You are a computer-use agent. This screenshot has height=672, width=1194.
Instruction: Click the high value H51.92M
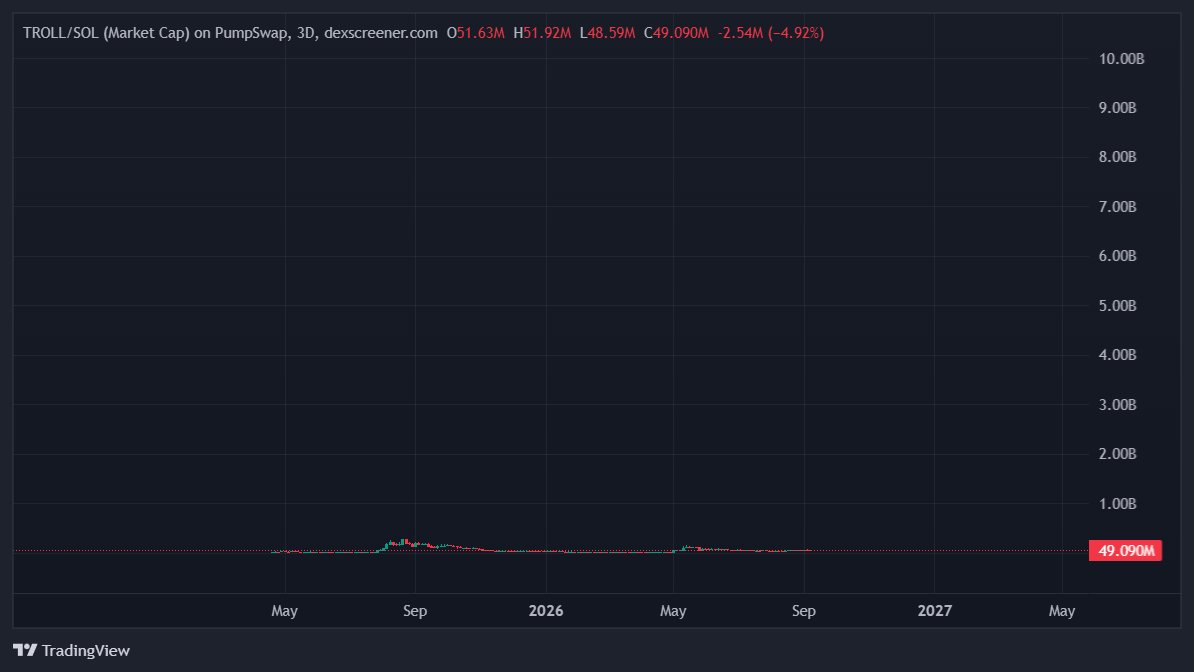point(542,33)
